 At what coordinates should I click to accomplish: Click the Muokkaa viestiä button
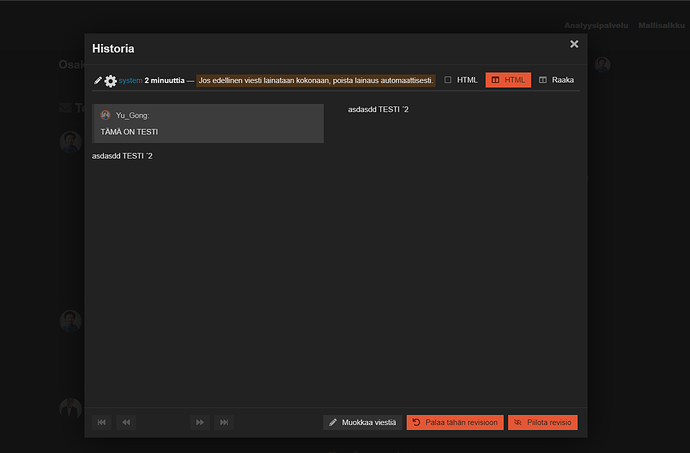coord(363,422)
